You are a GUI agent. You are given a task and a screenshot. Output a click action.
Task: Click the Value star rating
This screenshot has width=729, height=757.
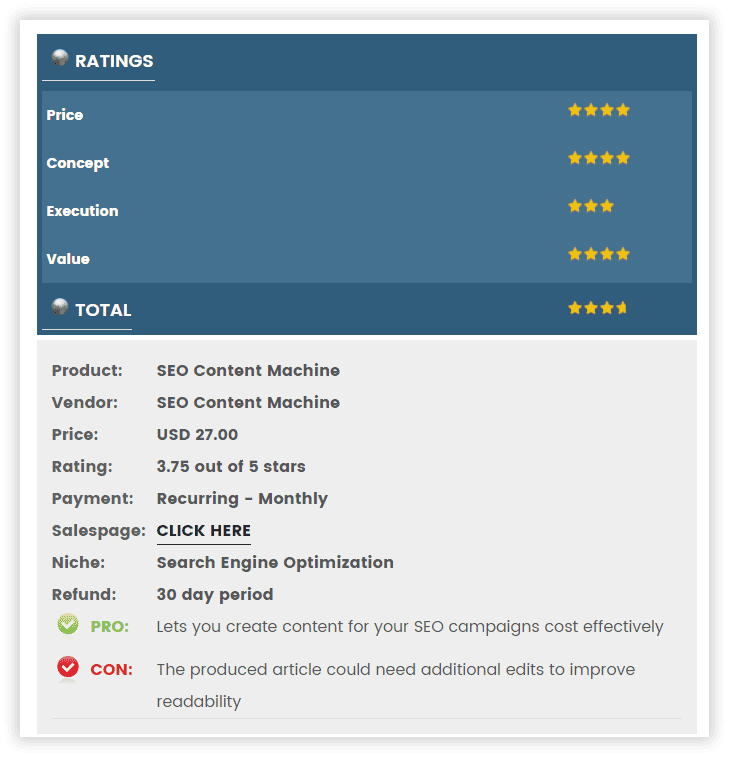click(x=599, y=254)
